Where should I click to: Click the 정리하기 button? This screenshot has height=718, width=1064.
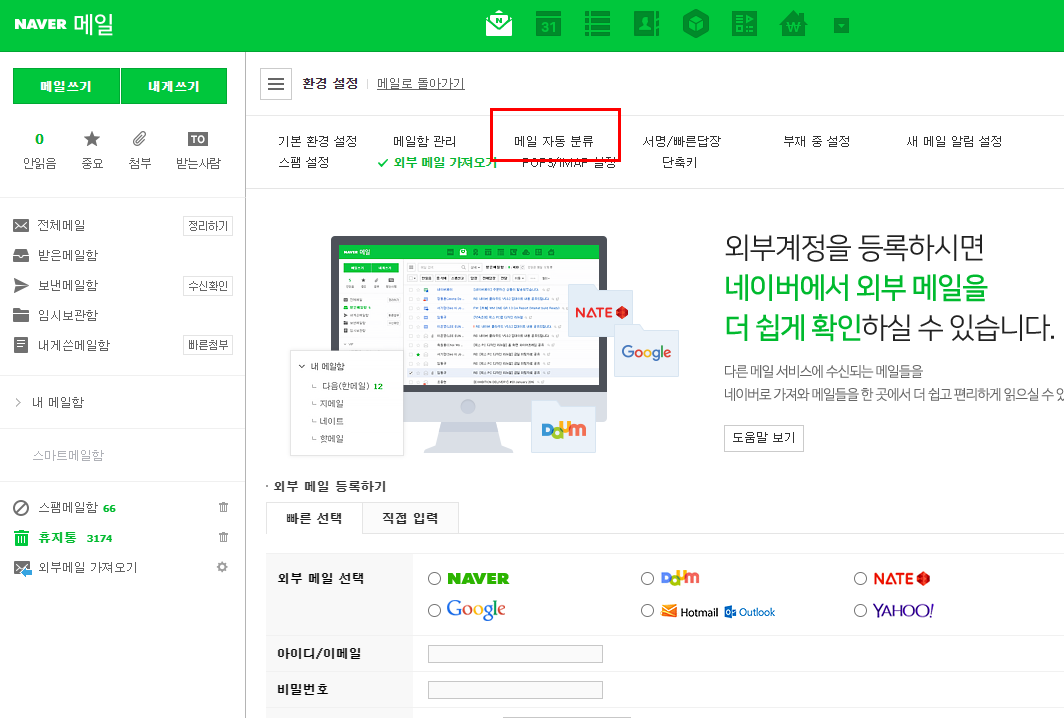(x=208, y=226)
